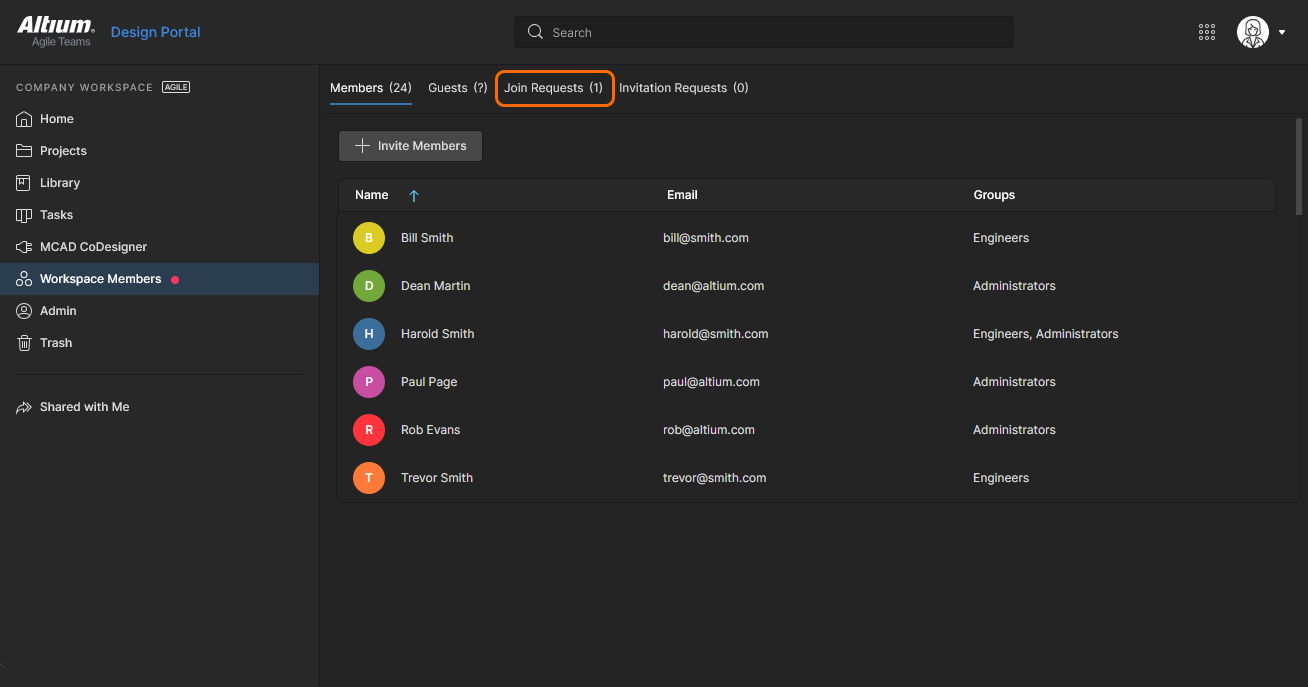Open the Admin sidebar item
Viewport: 1308px width, 687px height.
[58, 311]
